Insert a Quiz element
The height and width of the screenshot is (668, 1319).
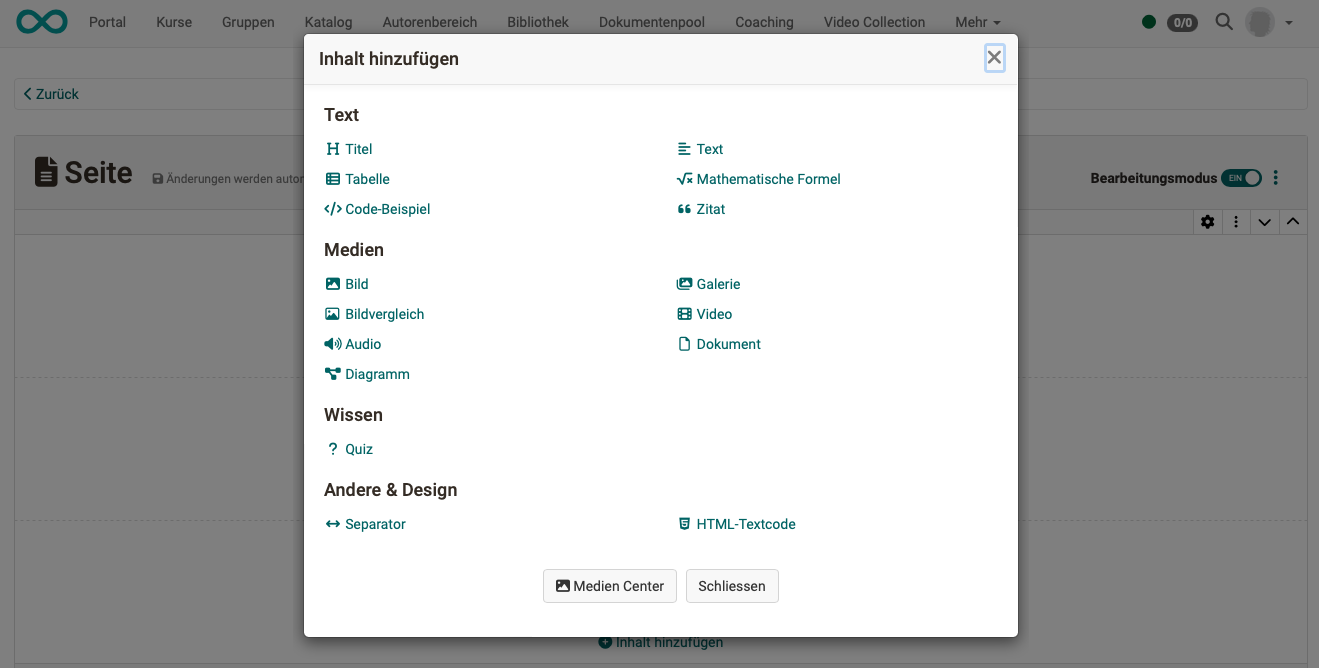pyautogui.click(x=358, y=449)
